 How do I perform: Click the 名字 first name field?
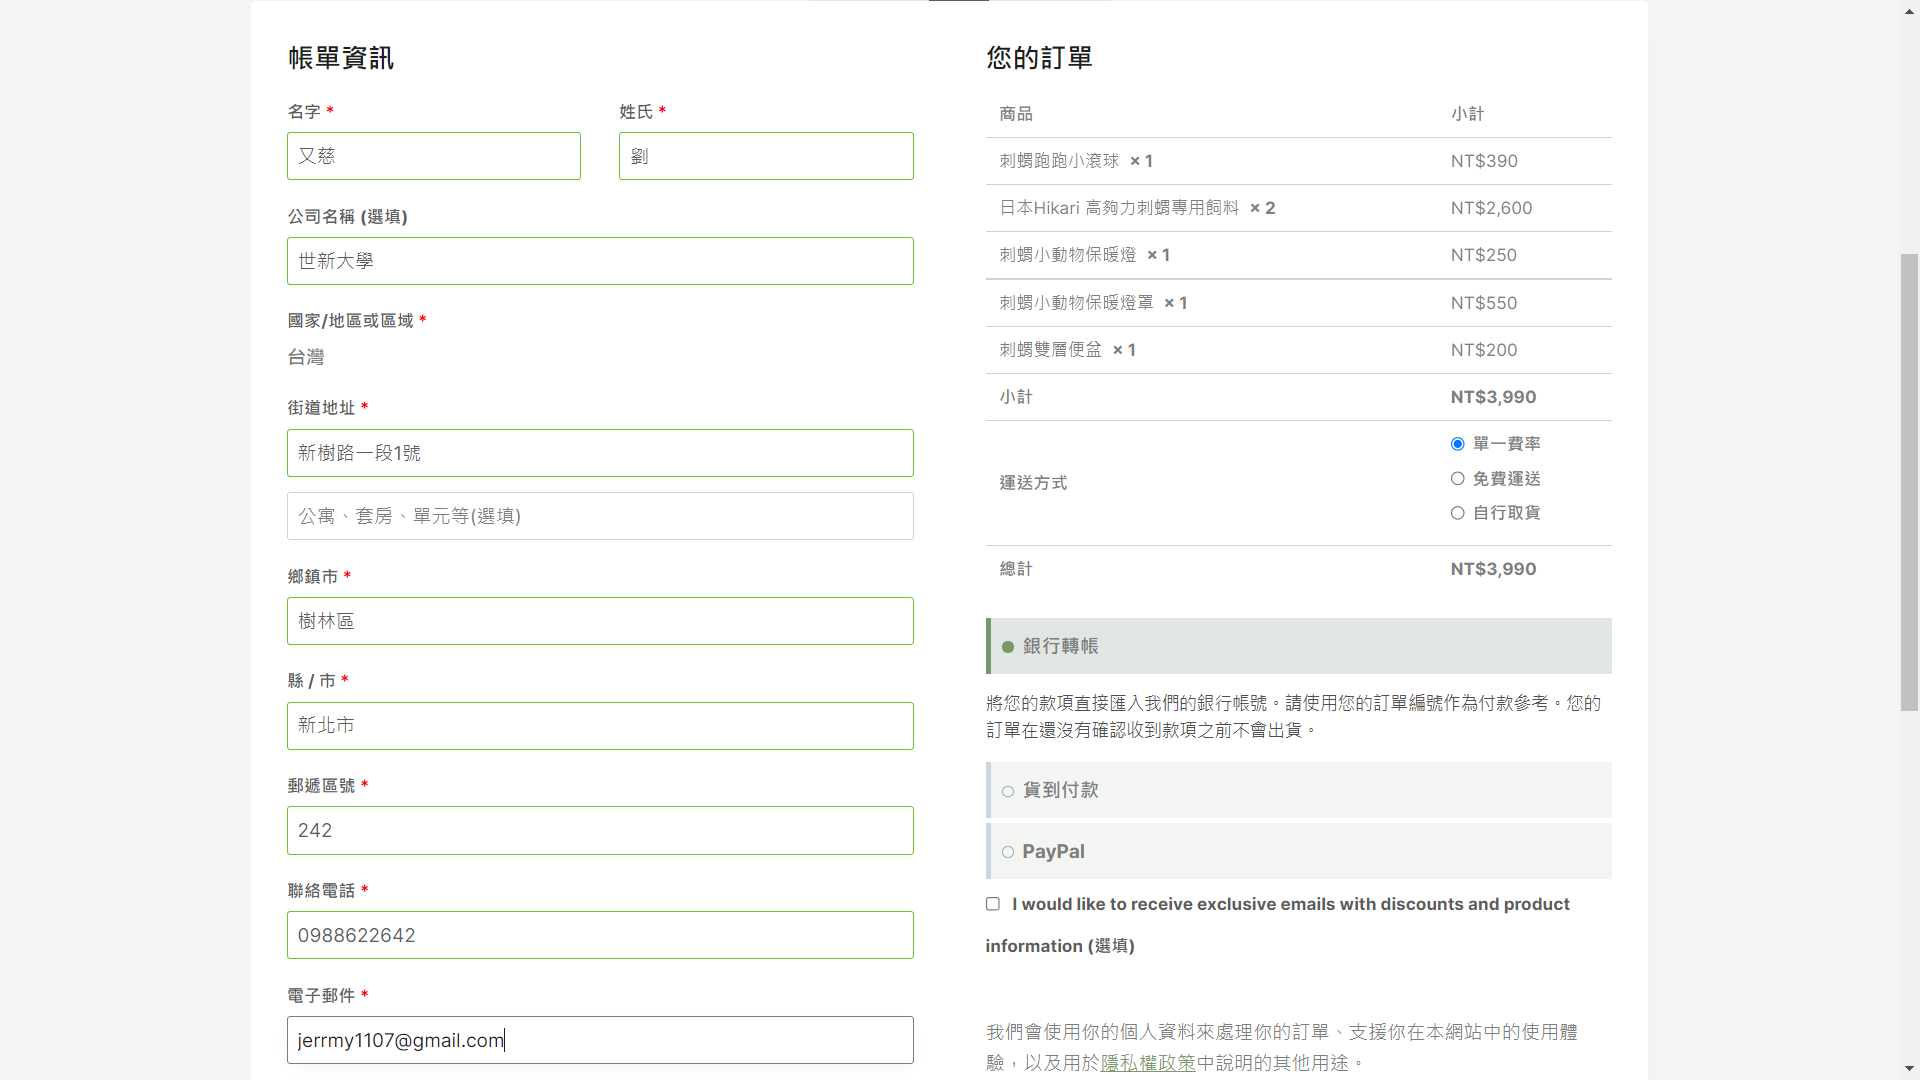pos(433,156)
